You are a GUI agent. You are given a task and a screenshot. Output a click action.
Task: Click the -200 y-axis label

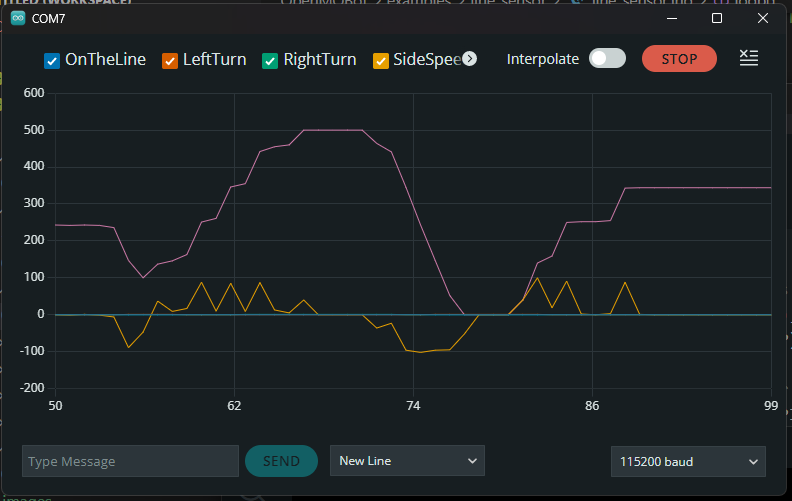32,388
